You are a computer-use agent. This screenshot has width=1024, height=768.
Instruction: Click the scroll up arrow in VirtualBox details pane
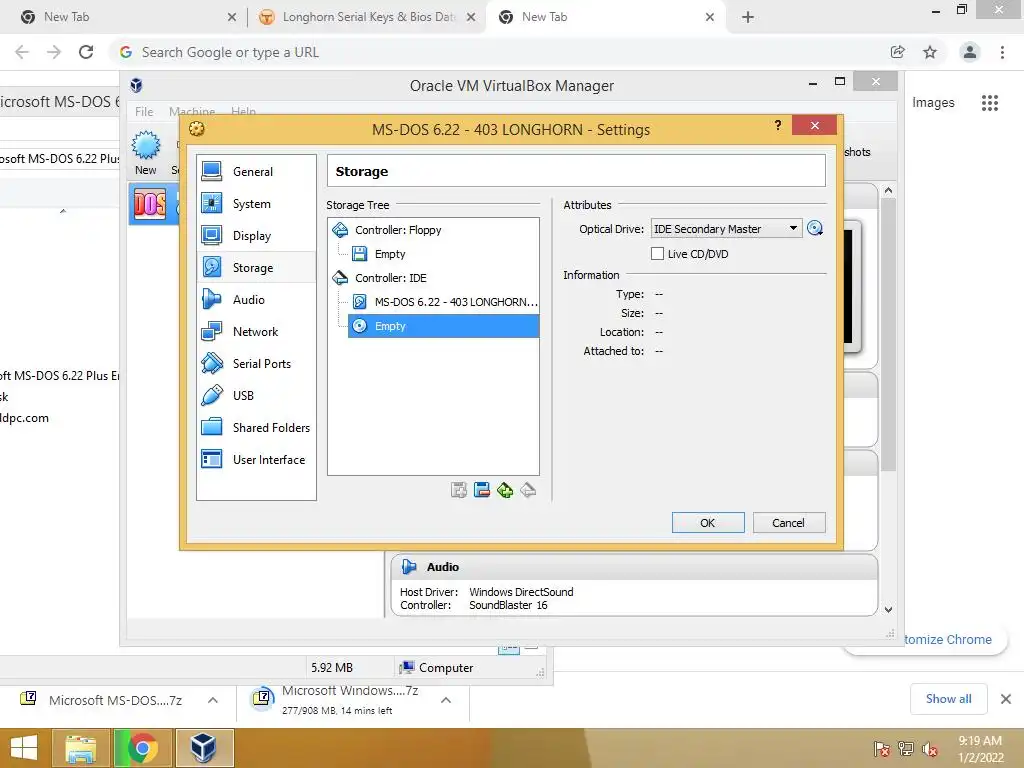point(888,190)
